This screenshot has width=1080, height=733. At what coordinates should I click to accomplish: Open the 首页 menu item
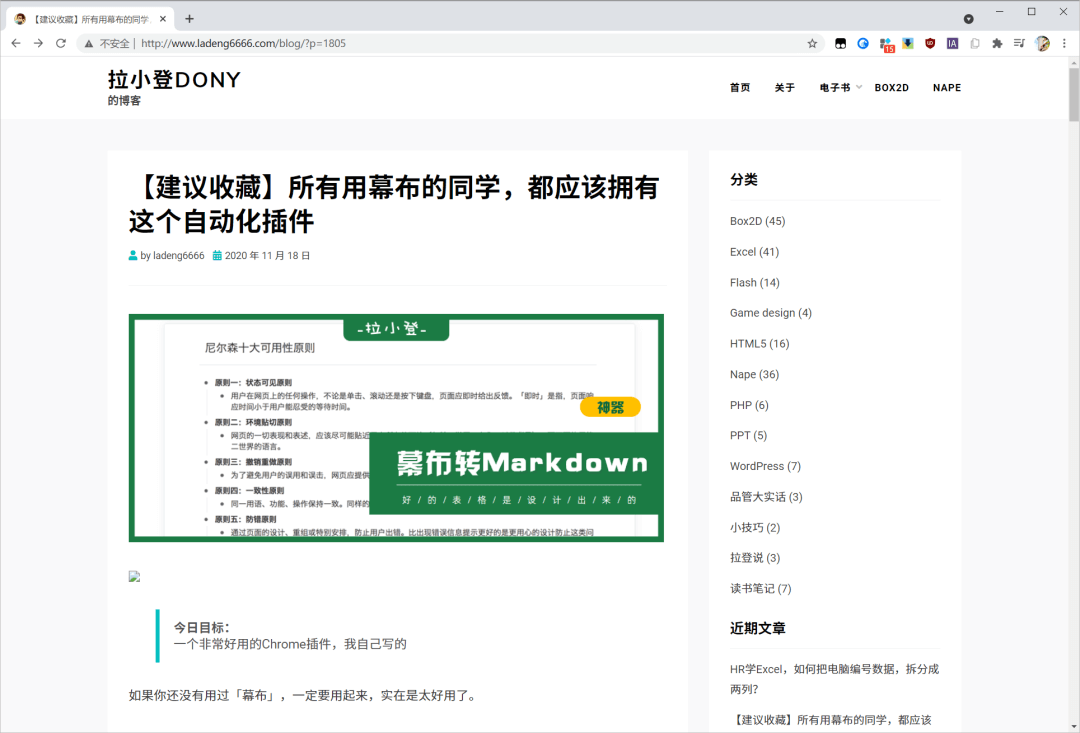coord(740,87)
